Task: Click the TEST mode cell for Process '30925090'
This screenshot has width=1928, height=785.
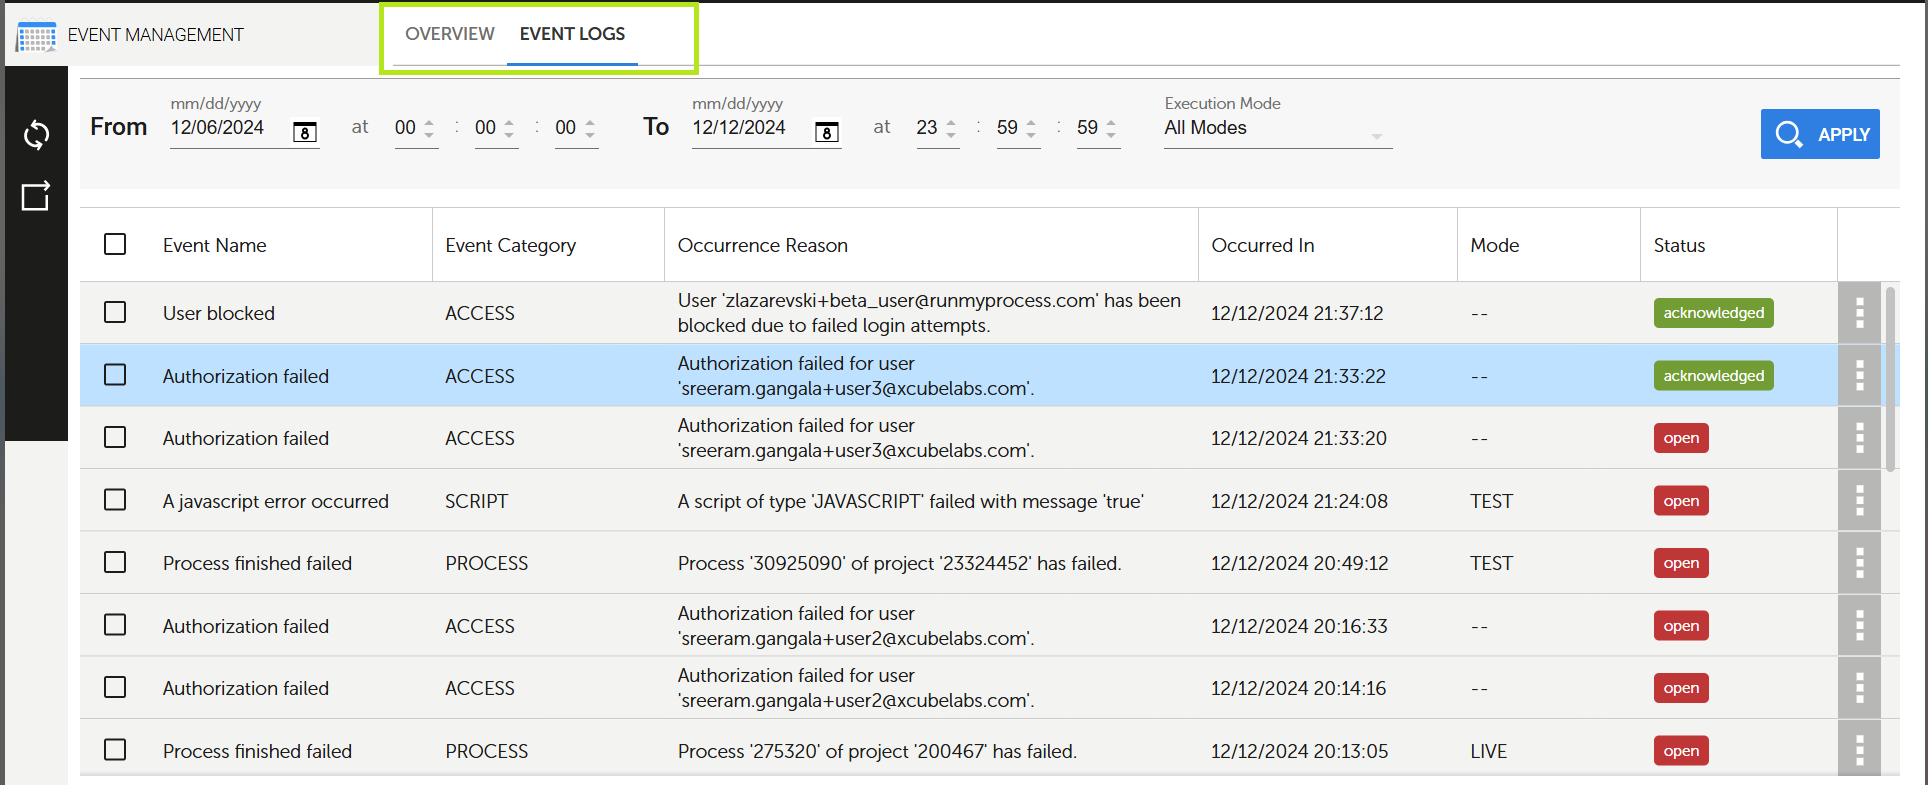Action: point(1491,563)
